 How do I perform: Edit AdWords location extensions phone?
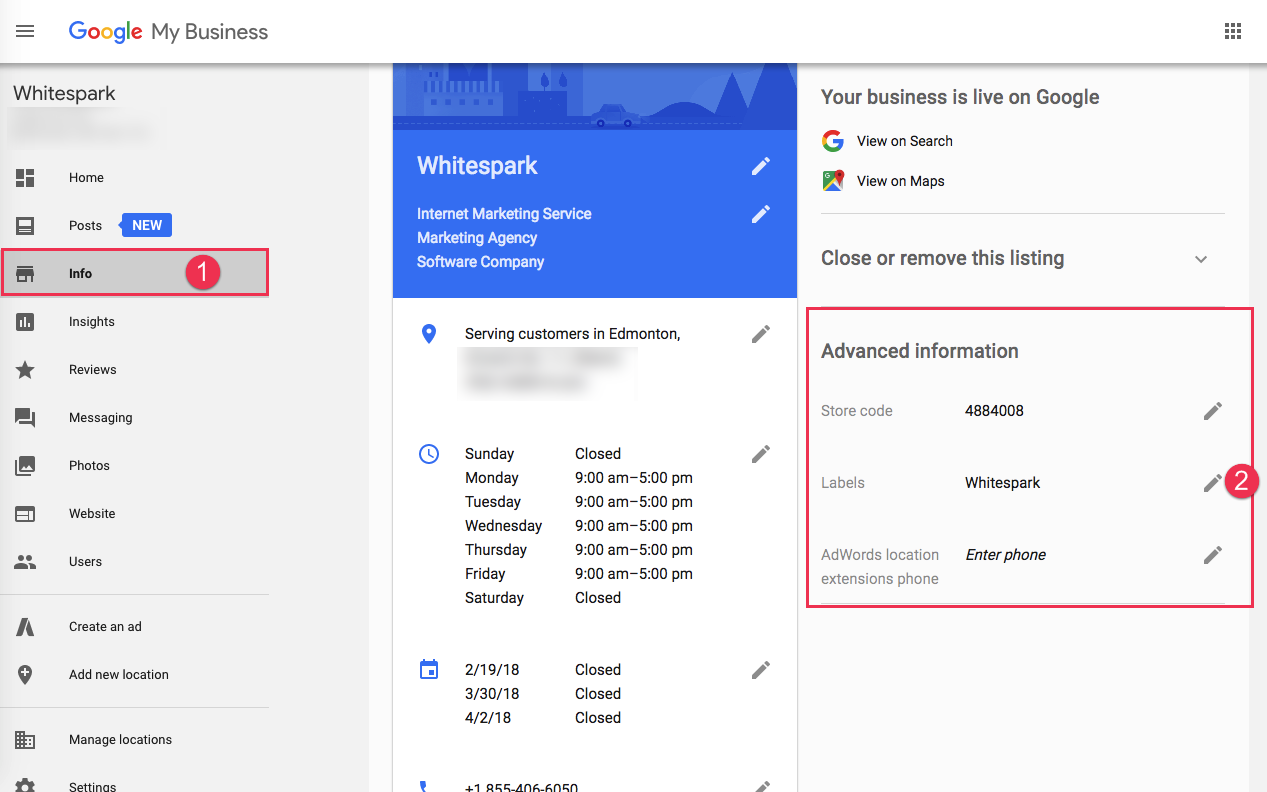coord(1212,555)
